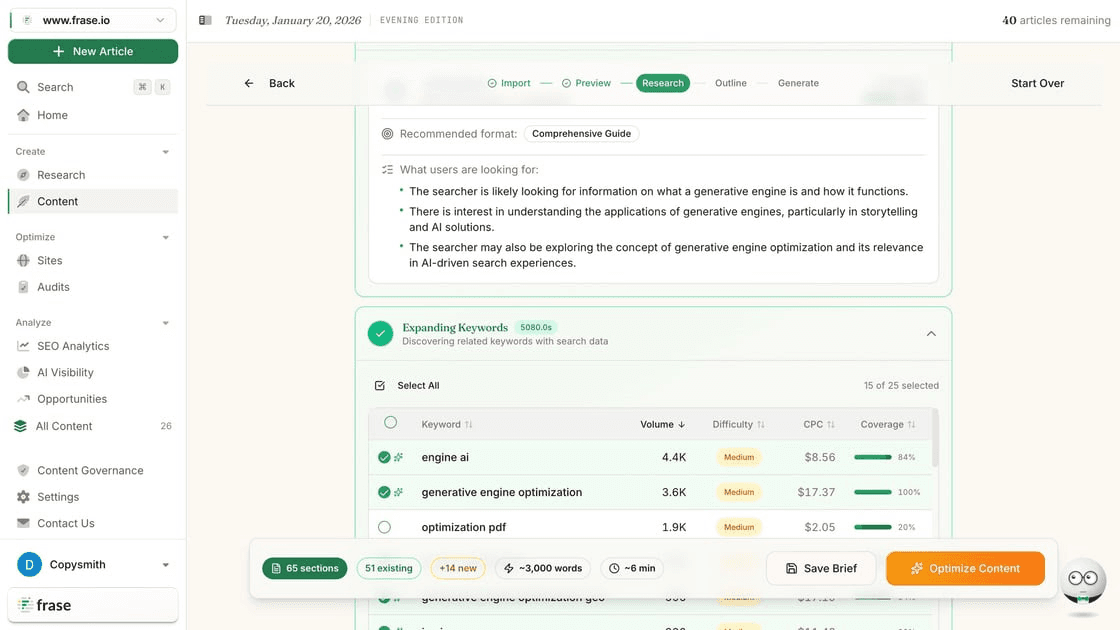Collapse the Create section in sidebar

pyautogui.click(x=164, y=151)
